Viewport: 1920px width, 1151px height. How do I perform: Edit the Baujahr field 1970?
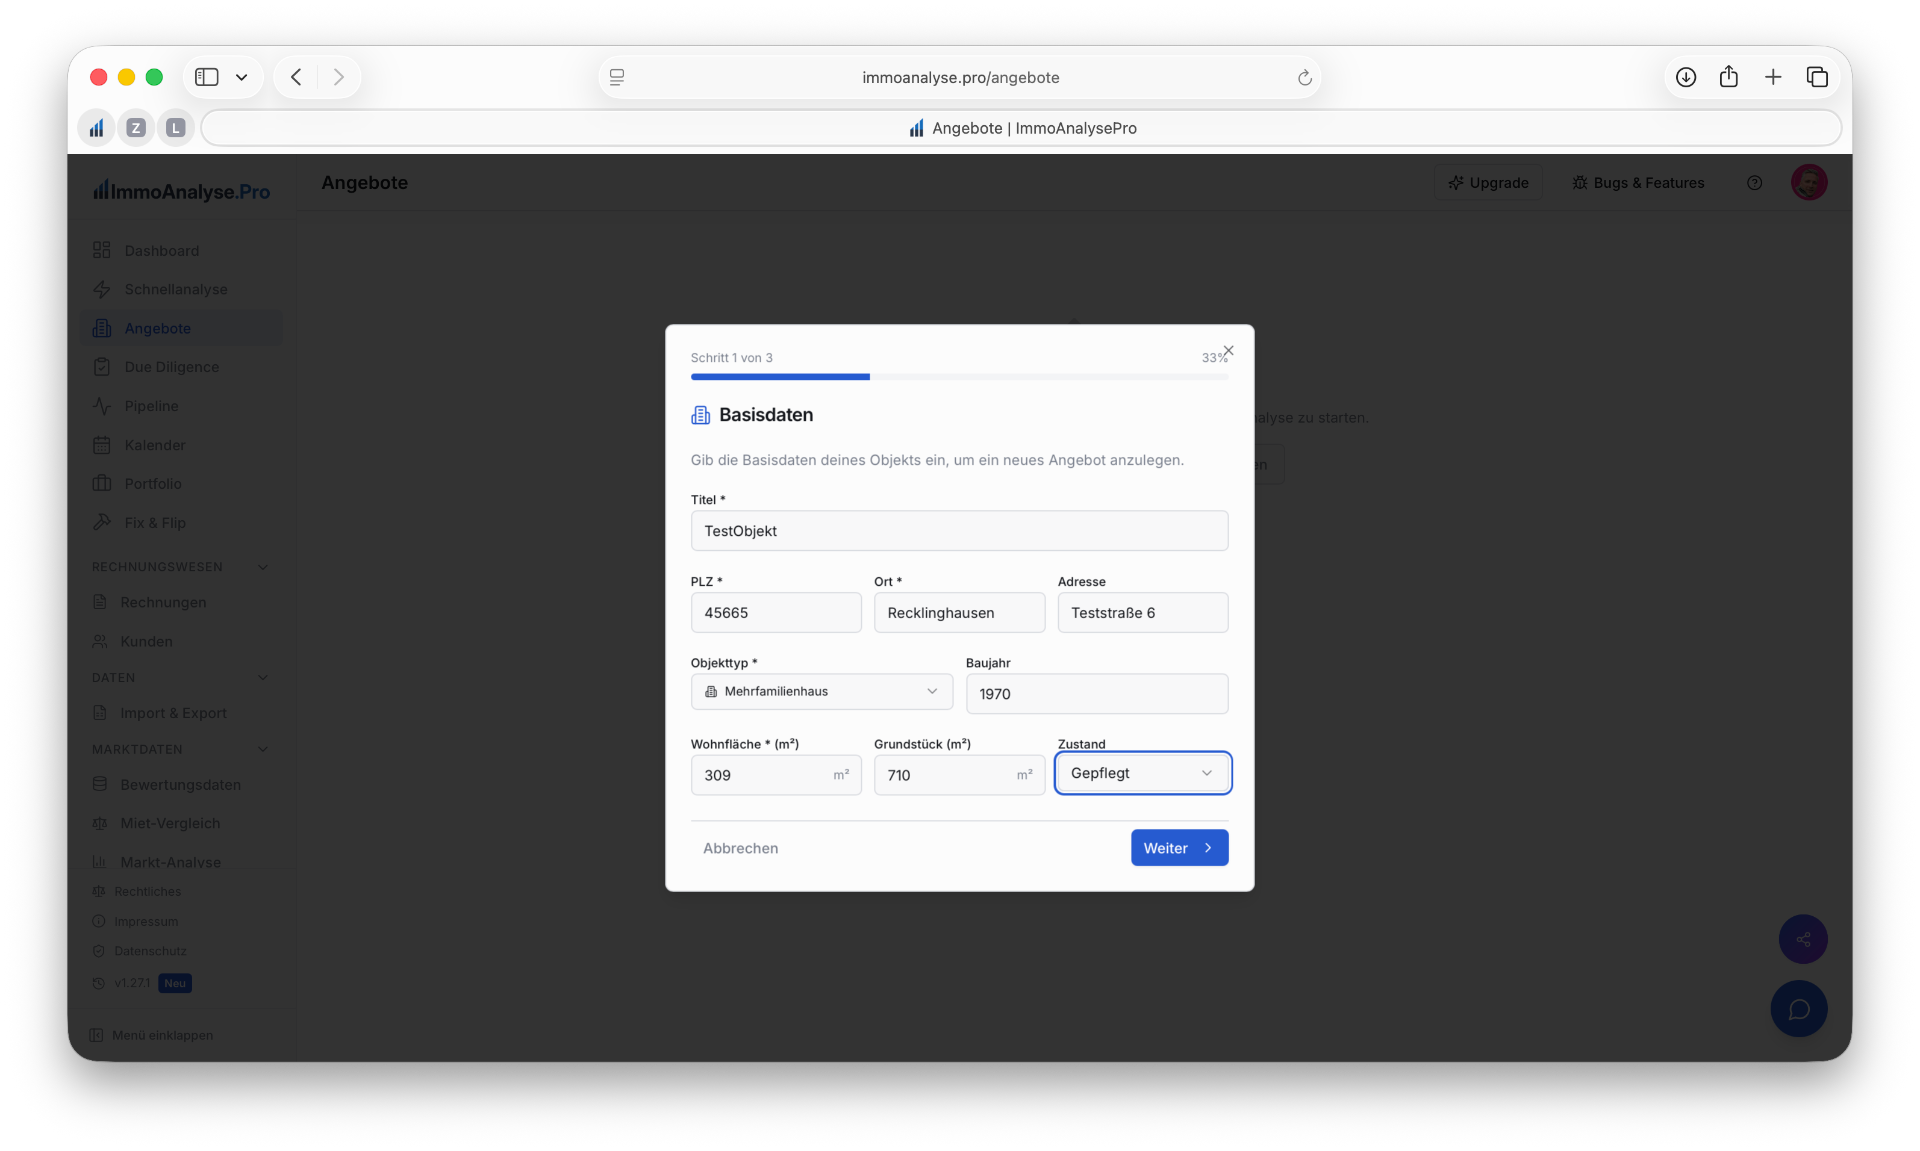click(1096, 694)
